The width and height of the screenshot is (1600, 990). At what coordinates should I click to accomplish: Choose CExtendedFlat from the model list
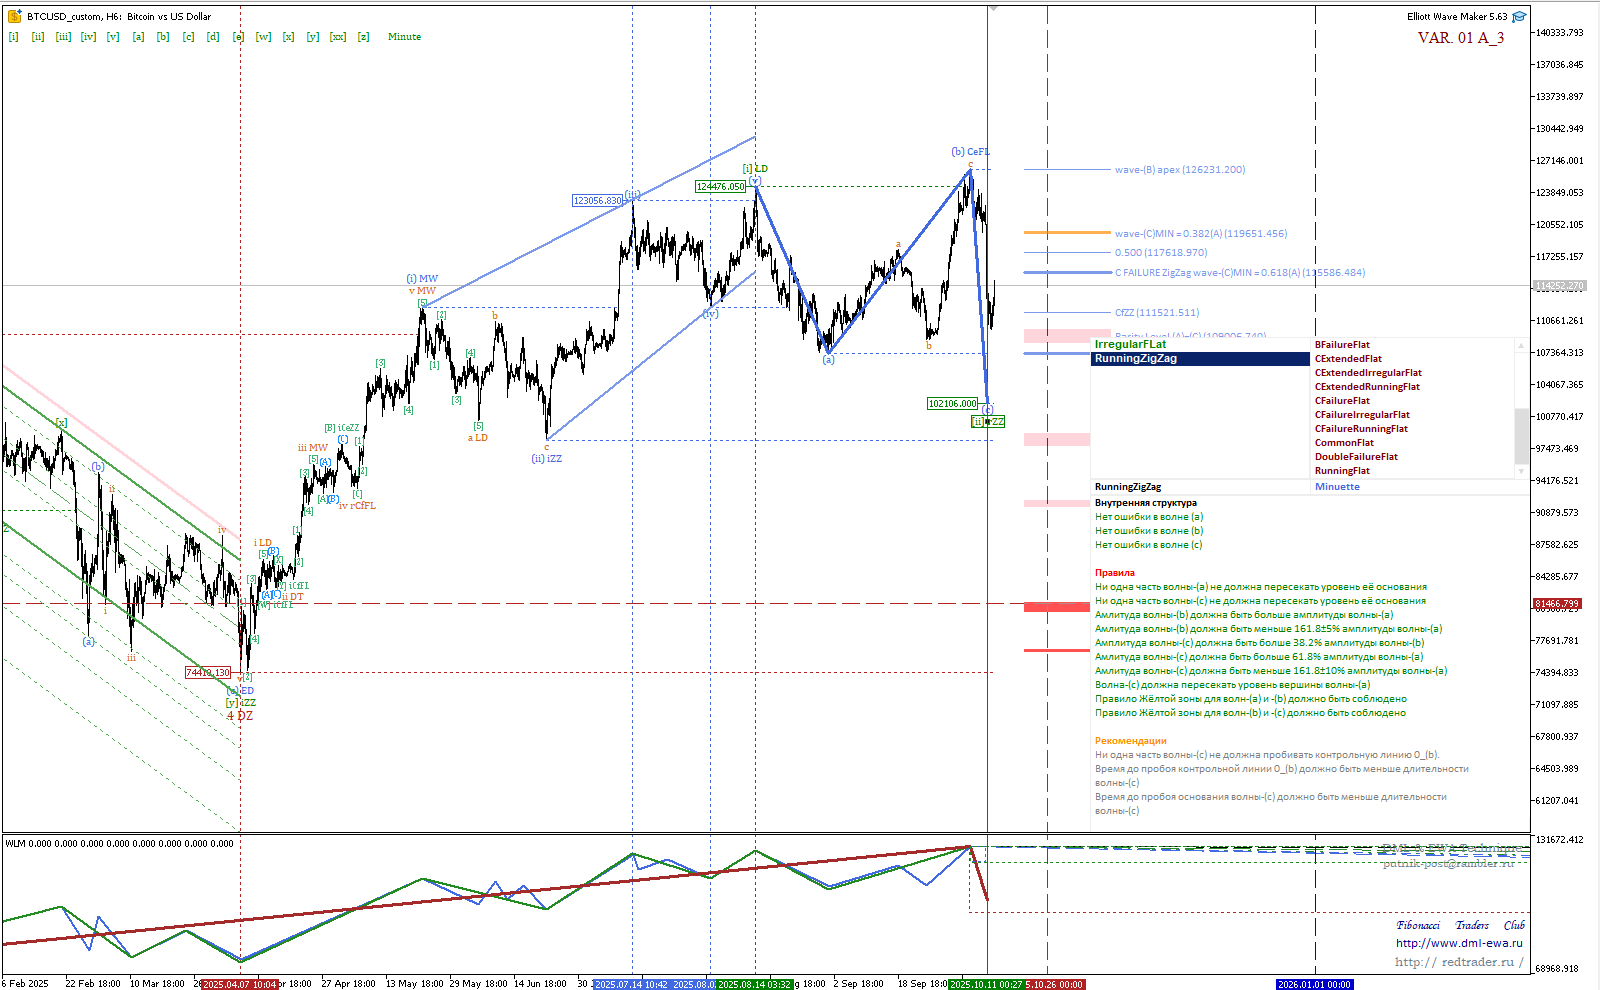1348,359
